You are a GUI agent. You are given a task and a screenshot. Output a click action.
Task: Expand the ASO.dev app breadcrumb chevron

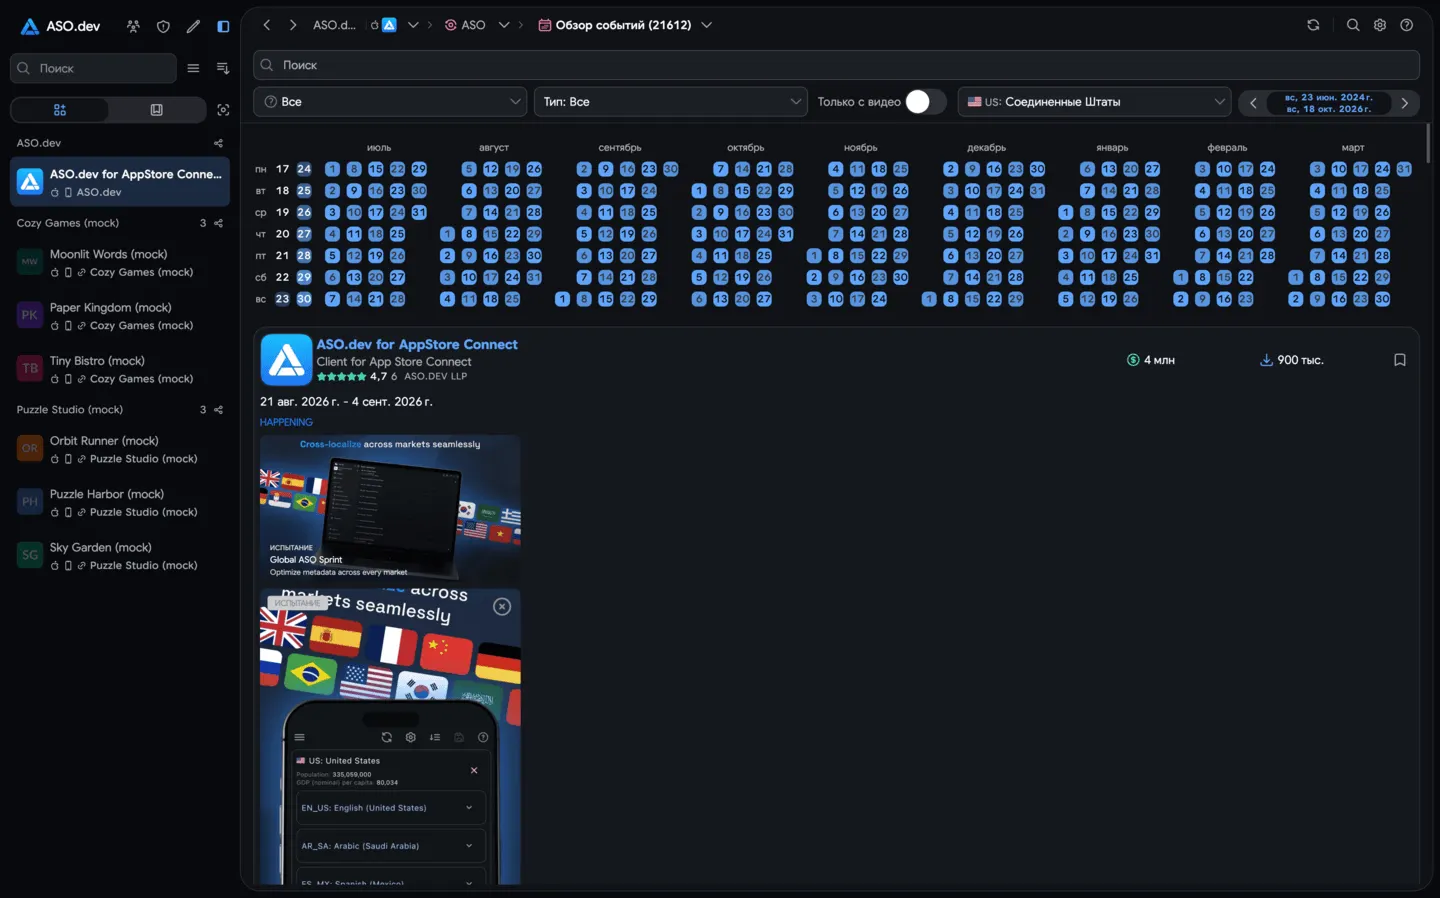pos(413,25)
